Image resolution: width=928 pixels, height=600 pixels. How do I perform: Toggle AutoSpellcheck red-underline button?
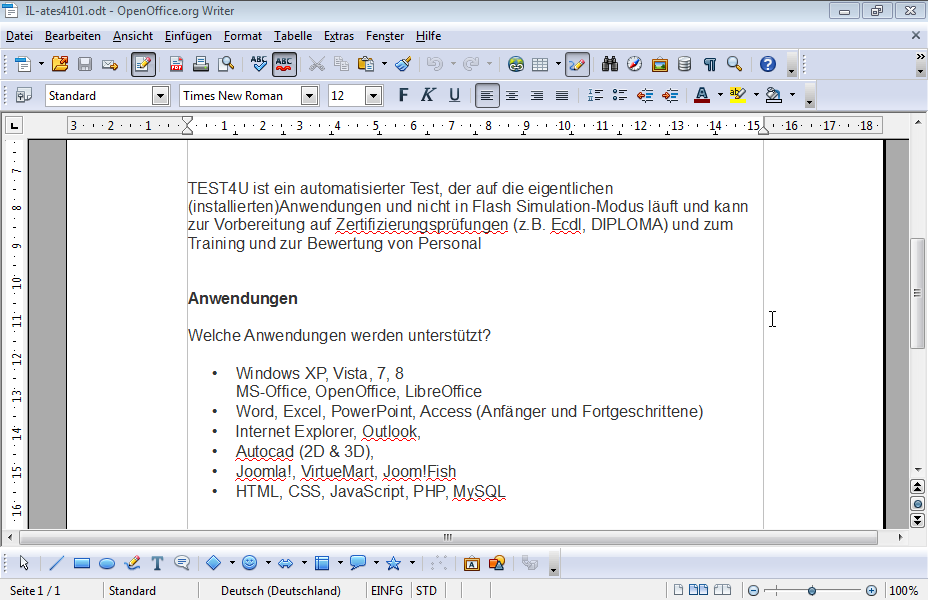pos(284,64)
